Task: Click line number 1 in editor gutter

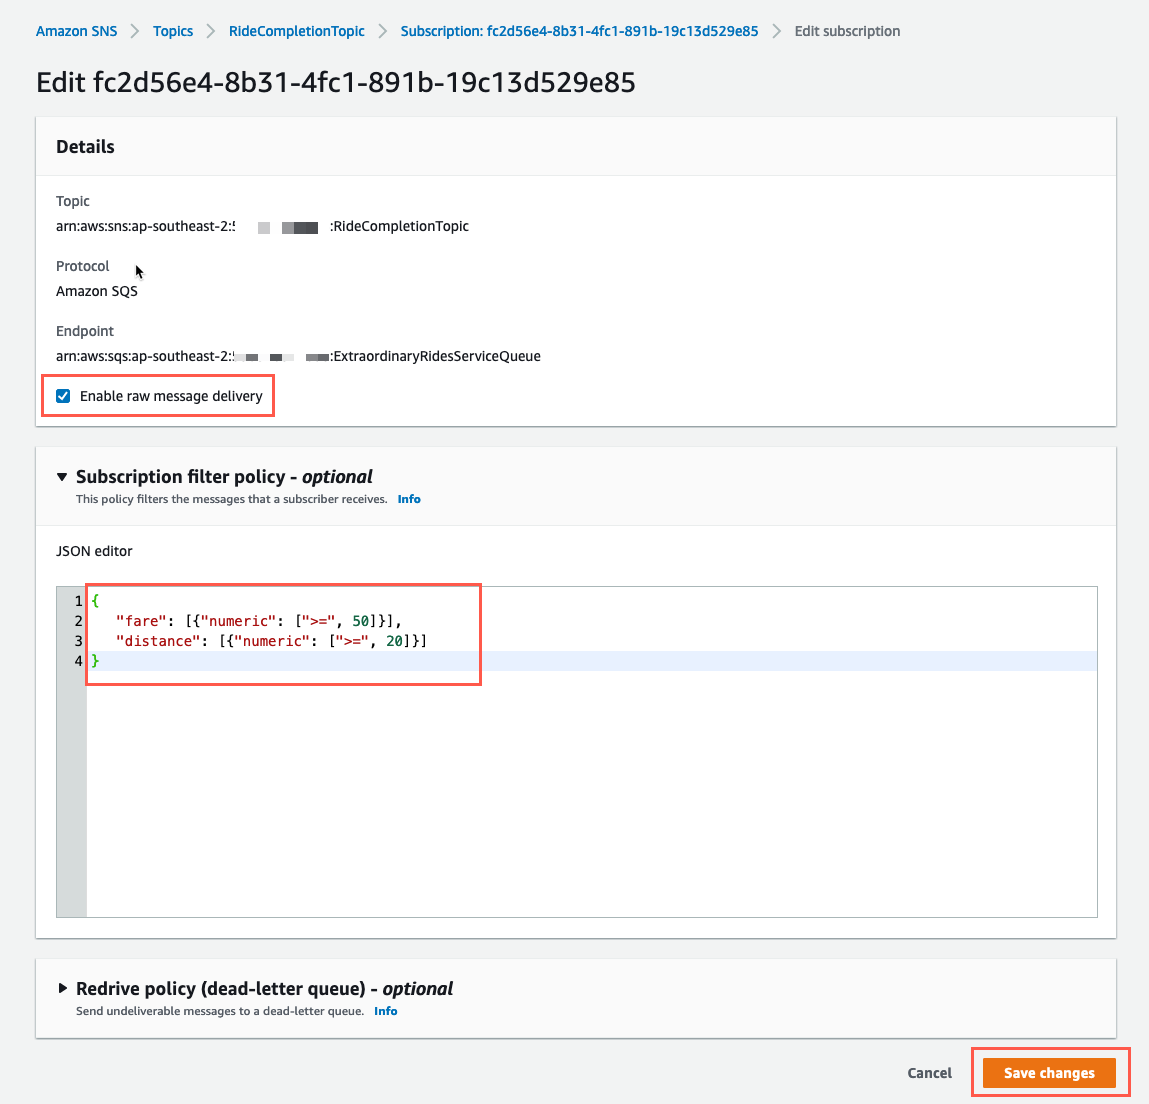Action: tap(78, 601)
